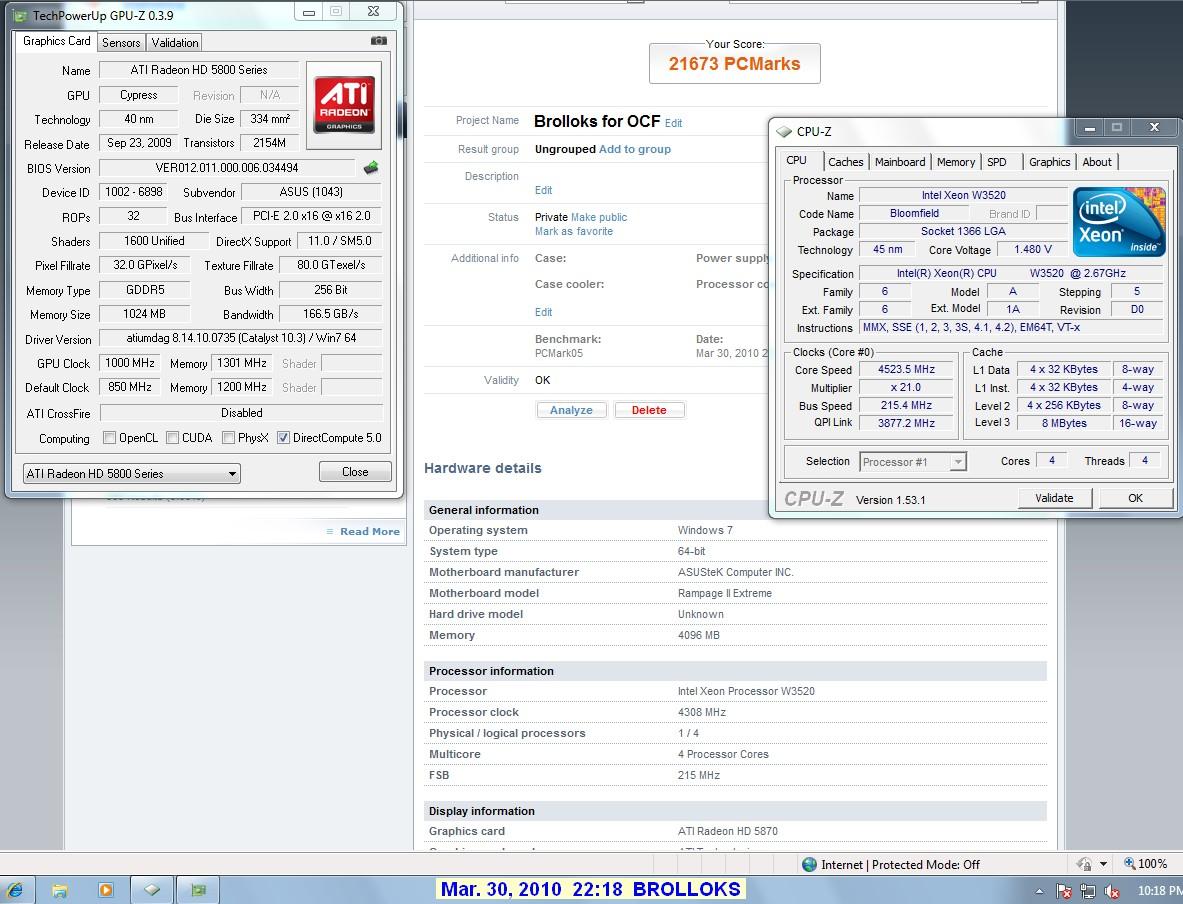Select the GPU-Z Graphics Card tab
The width and height of the screenshot is (1183, 904).
[x=57, y=42]
